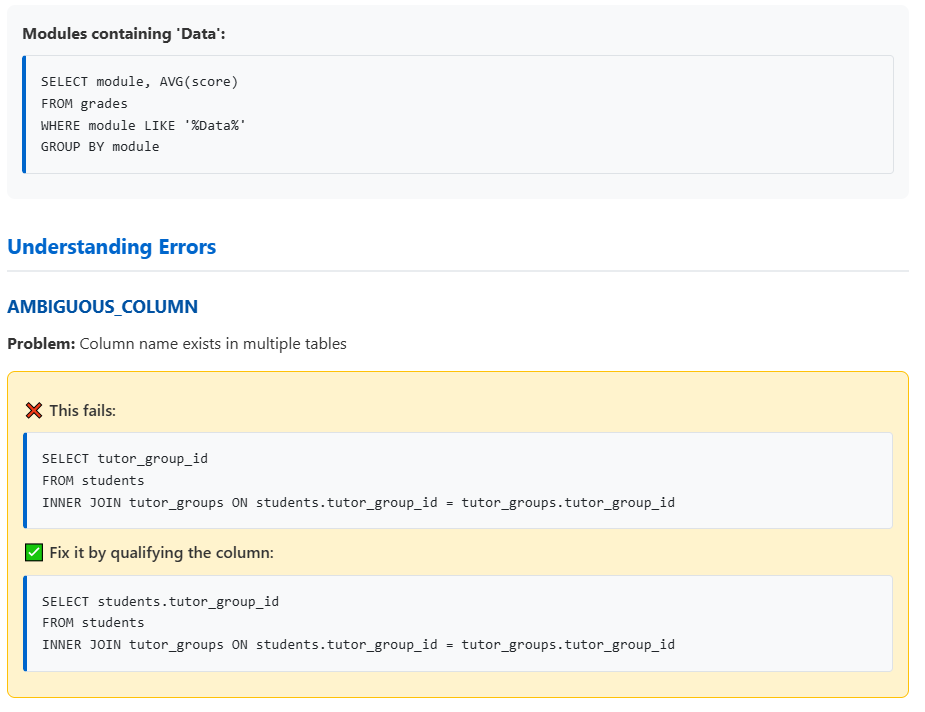This screenshot has width=925, height=712.
Task: Click the blue left bar of the grades query block
Action: (x=24, y=114)
